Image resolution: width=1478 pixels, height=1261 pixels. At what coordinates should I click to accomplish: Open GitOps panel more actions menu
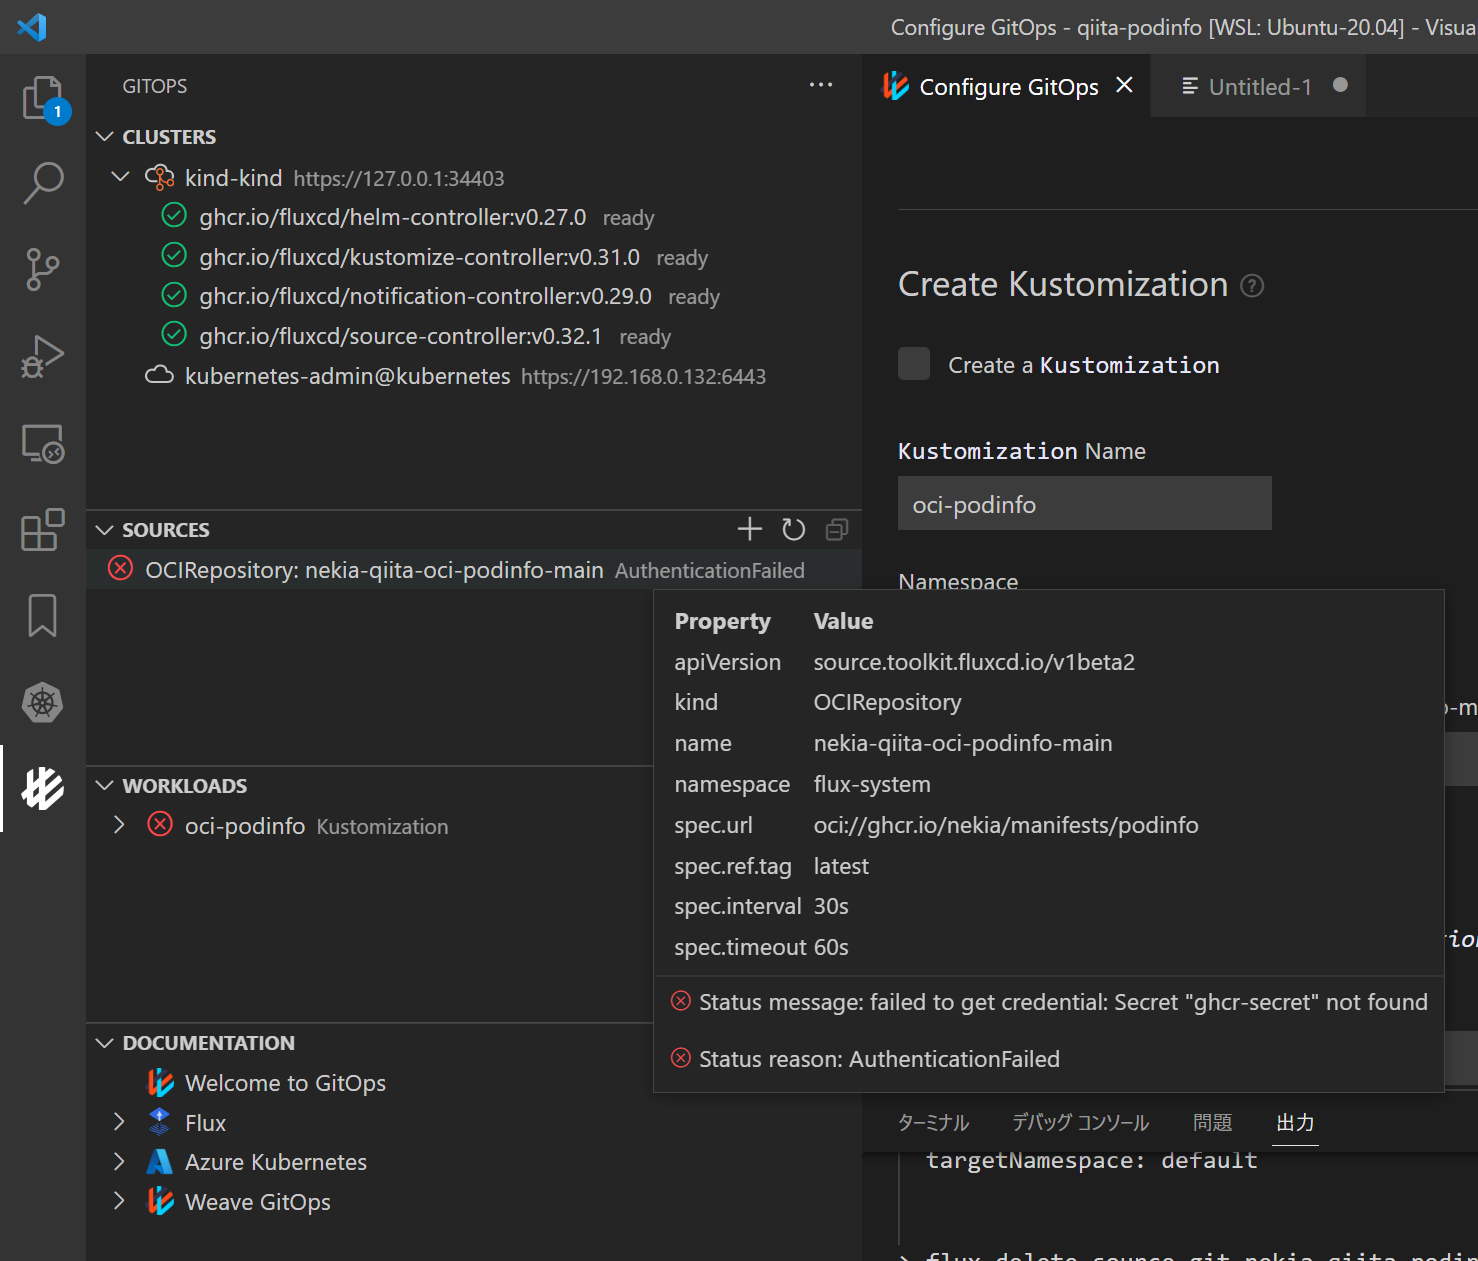tap(821, 85)
